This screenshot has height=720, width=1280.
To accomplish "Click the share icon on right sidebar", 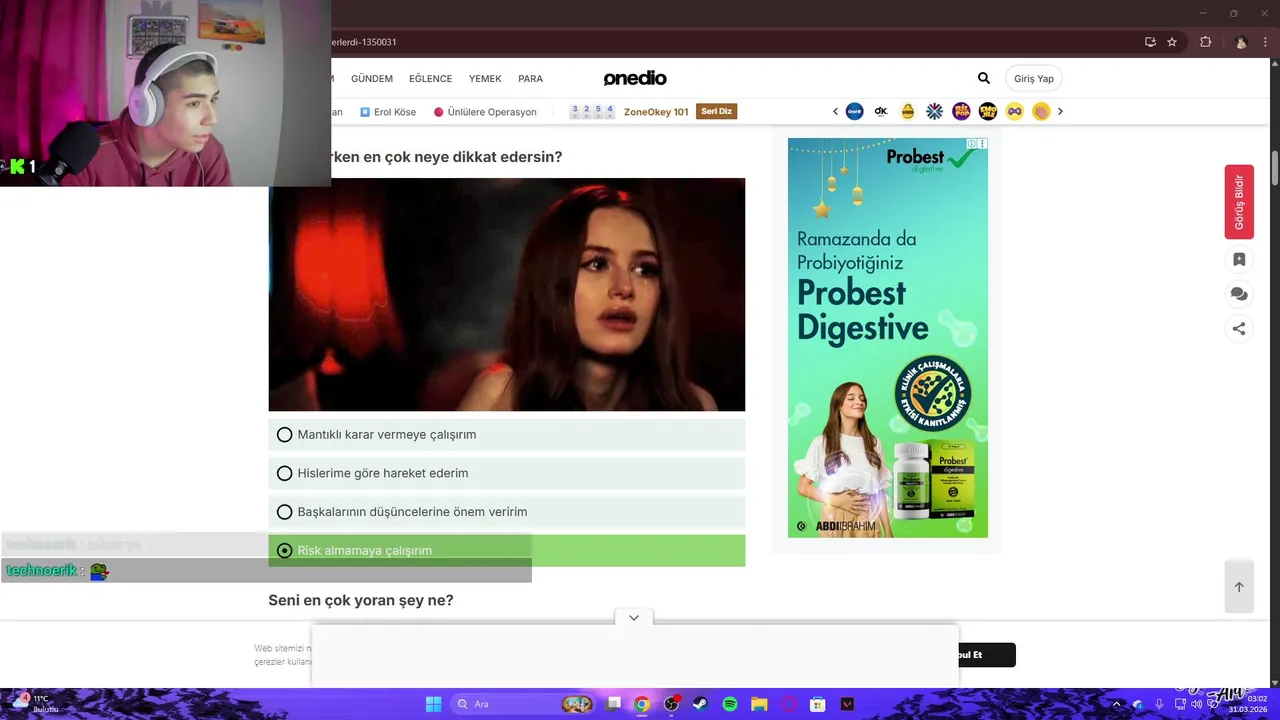I will (x=1239, y=328).
